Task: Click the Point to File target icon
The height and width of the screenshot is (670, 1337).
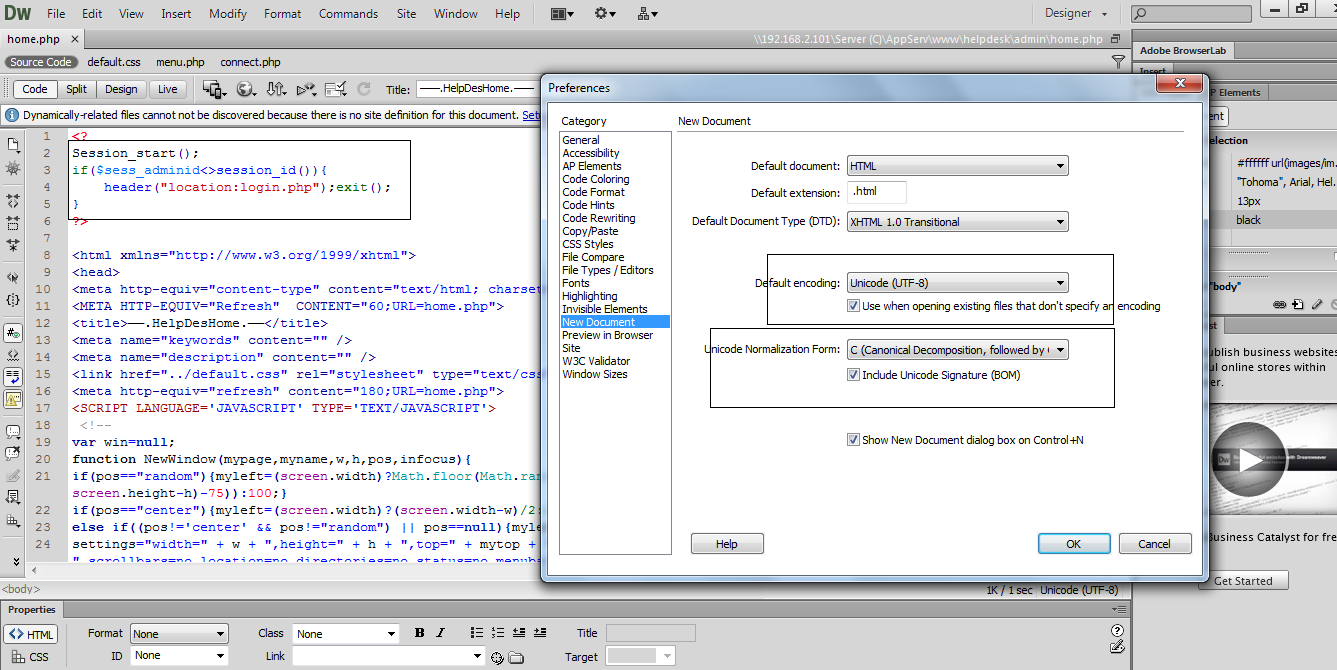Action: coord(497,657)
